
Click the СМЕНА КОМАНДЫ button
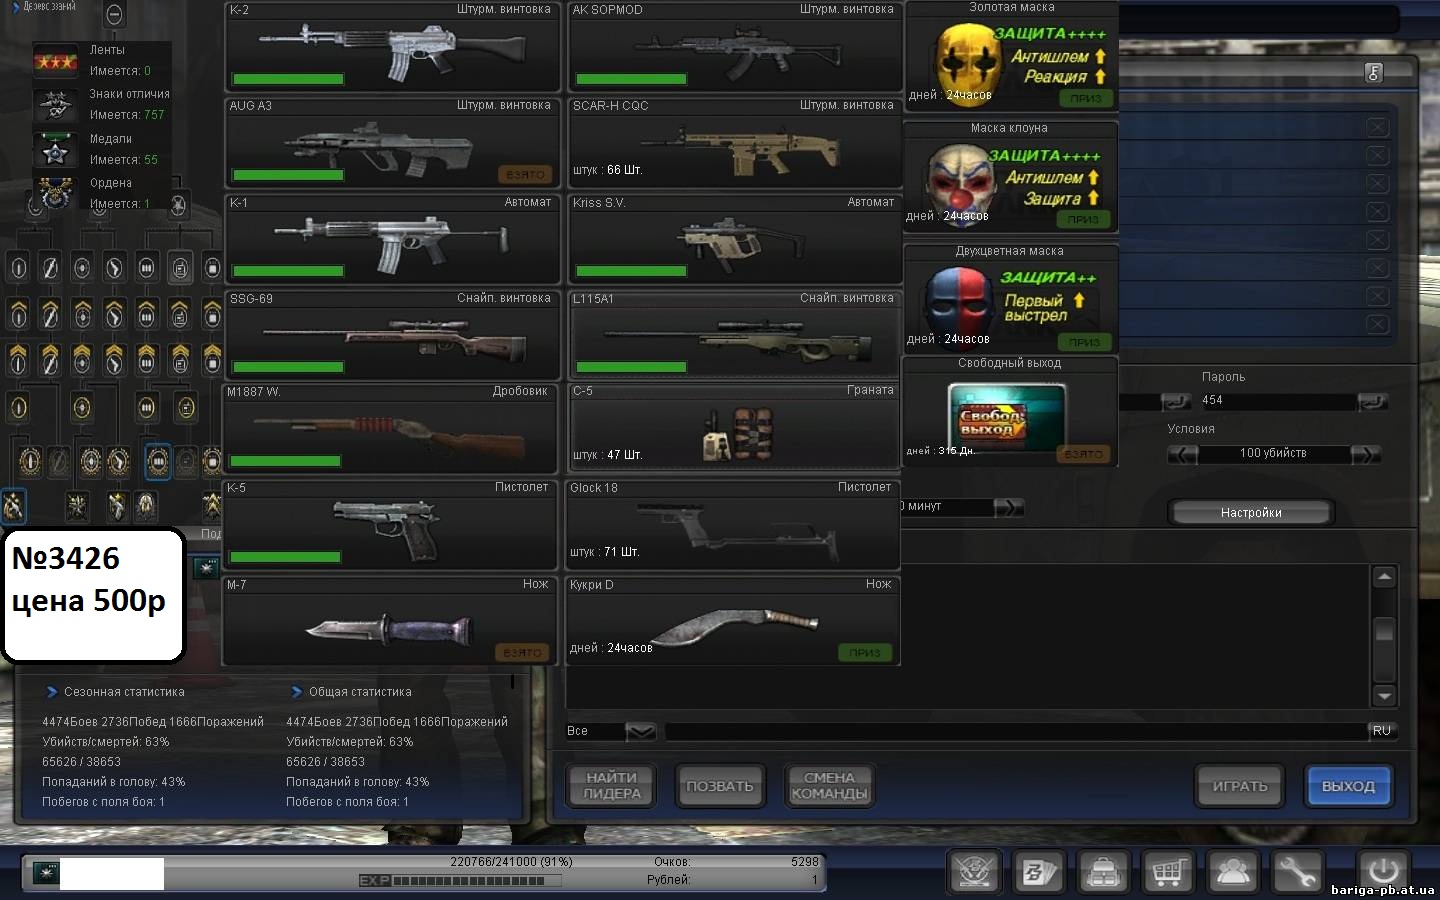(829, 786)
